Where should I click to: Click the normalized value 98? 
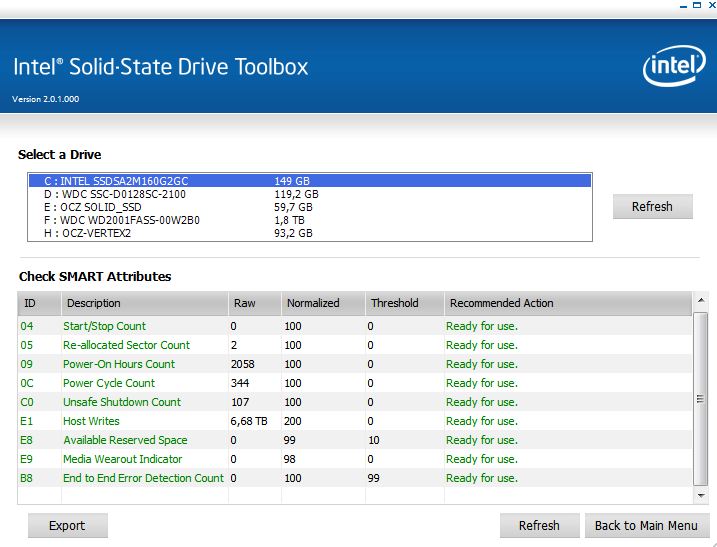click(x=289, y=459)
